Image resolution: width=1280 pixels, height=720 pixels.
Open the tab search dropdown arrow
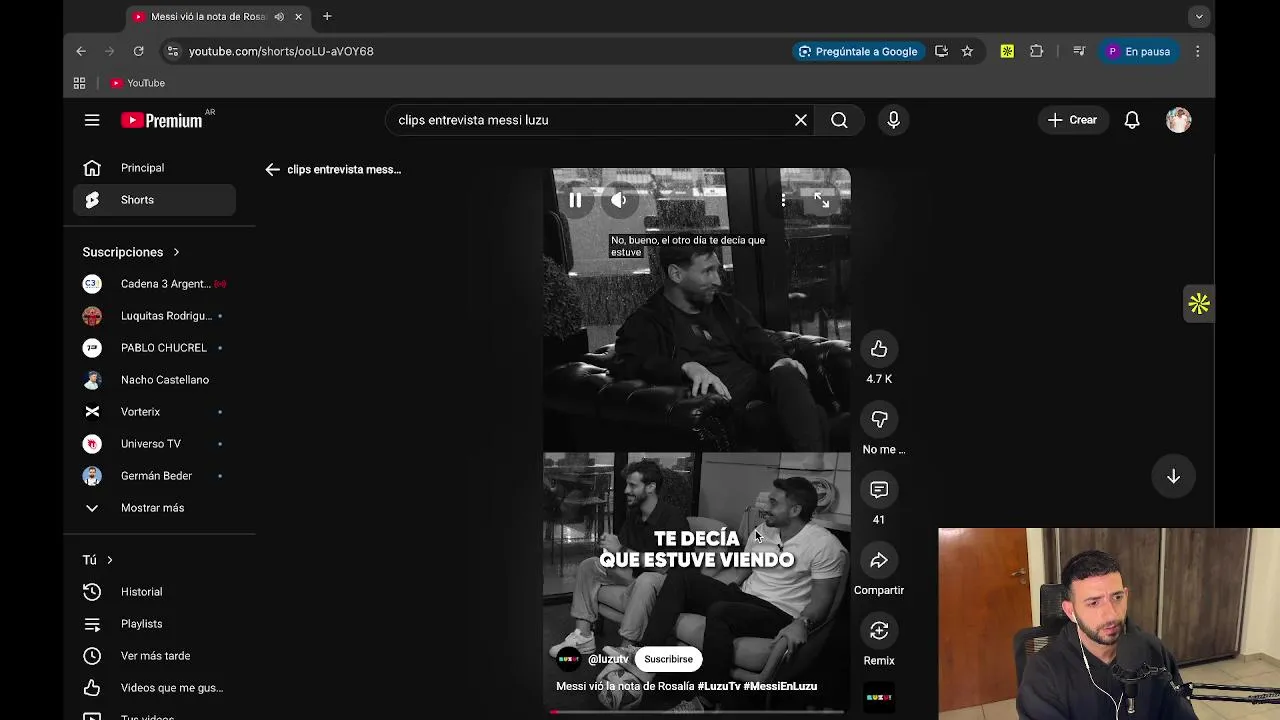[1199, 16]
